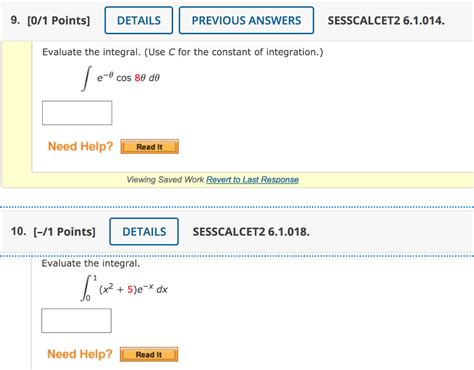This screenshot has width=474, height=370.
Task: Click the Viewing Saved Work notice
Action: tap(165, 180)
